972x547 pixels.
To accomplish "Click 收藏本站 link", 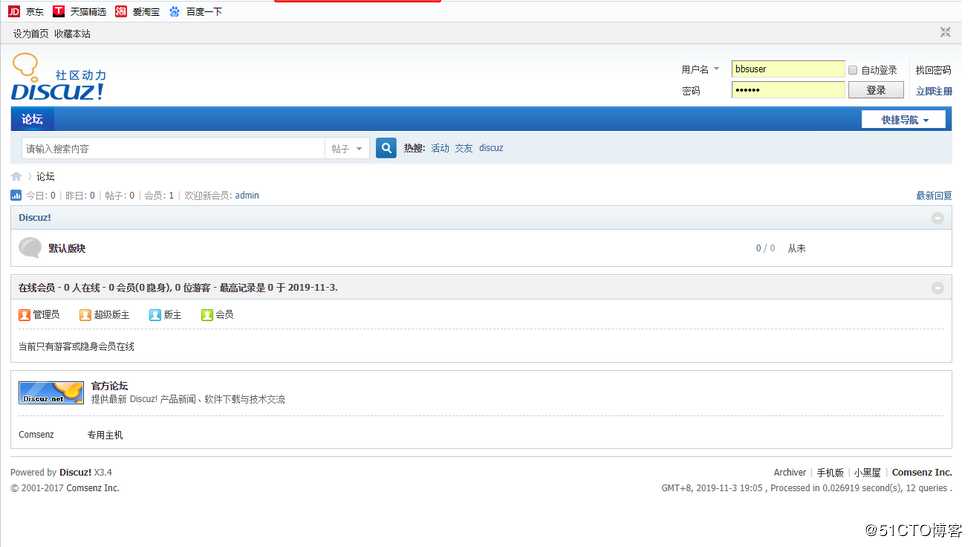I will tap(72, 33).
